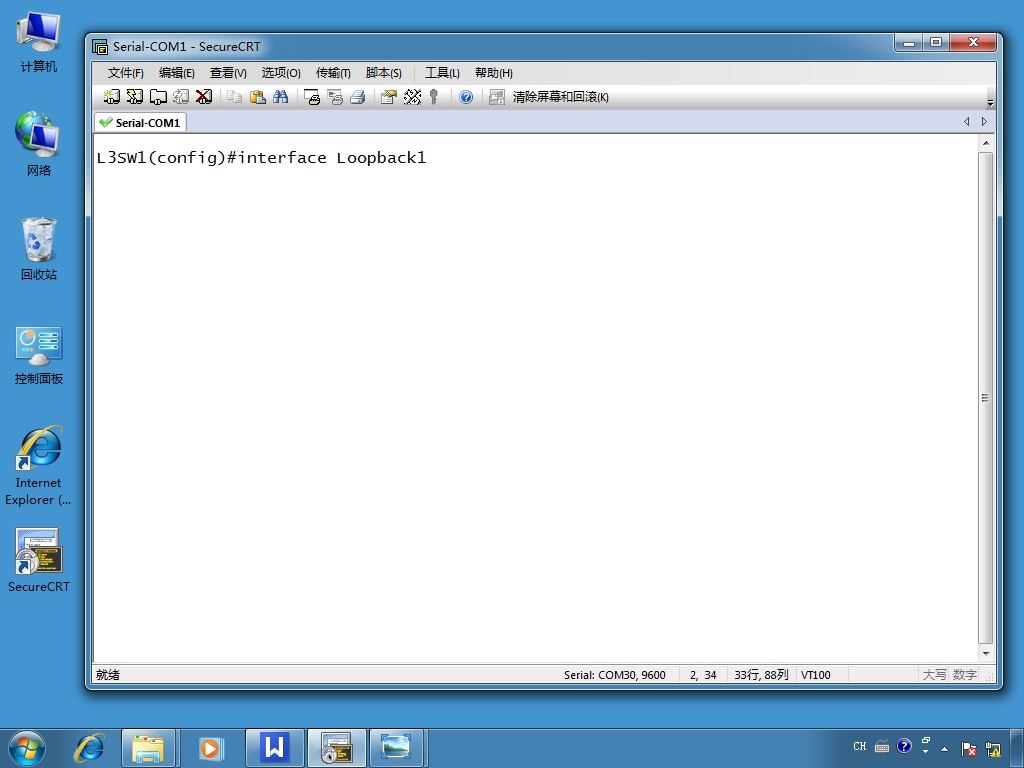Click terminal scrollbar down arrow
1024x768 pixels.
985,653
